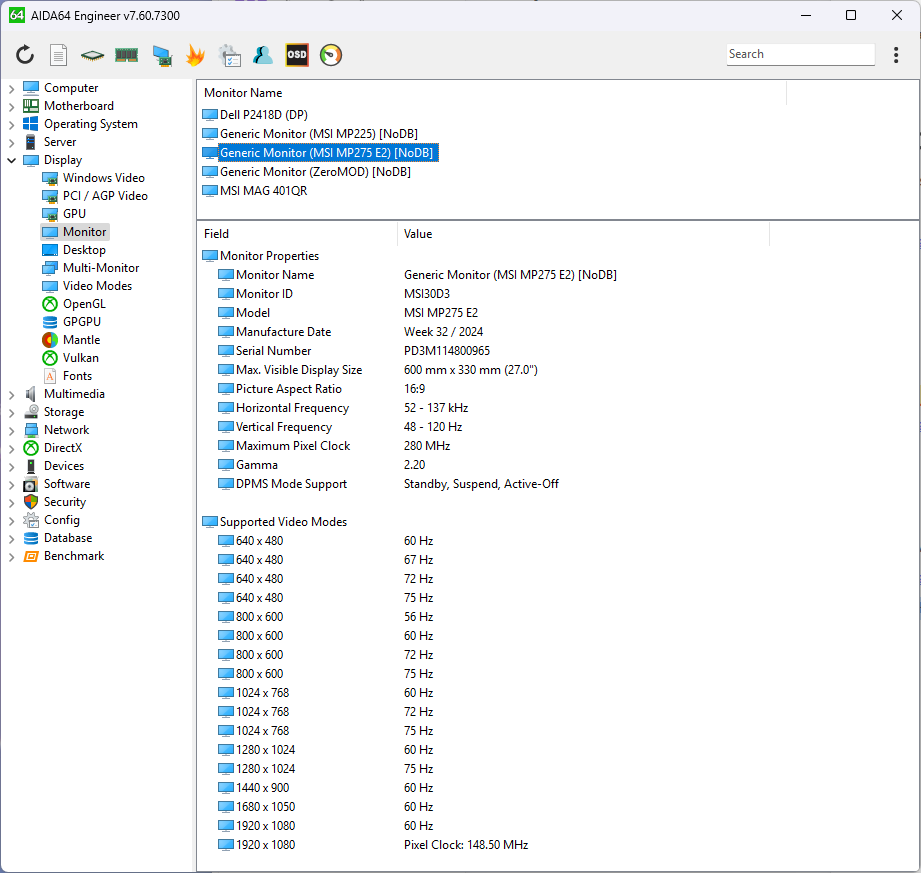Expand the Operating System node

click(x=11, y=125)
